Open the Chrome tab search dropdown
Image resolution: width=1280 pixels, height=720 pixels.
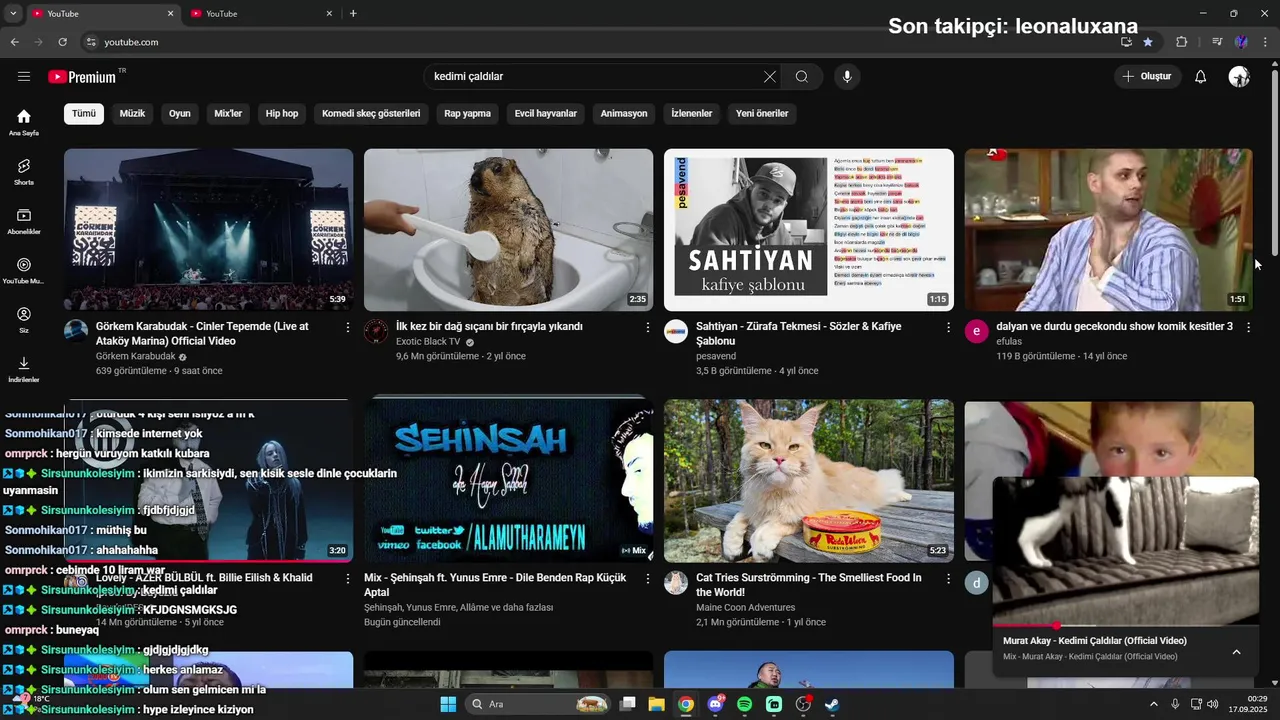(13, 13)
